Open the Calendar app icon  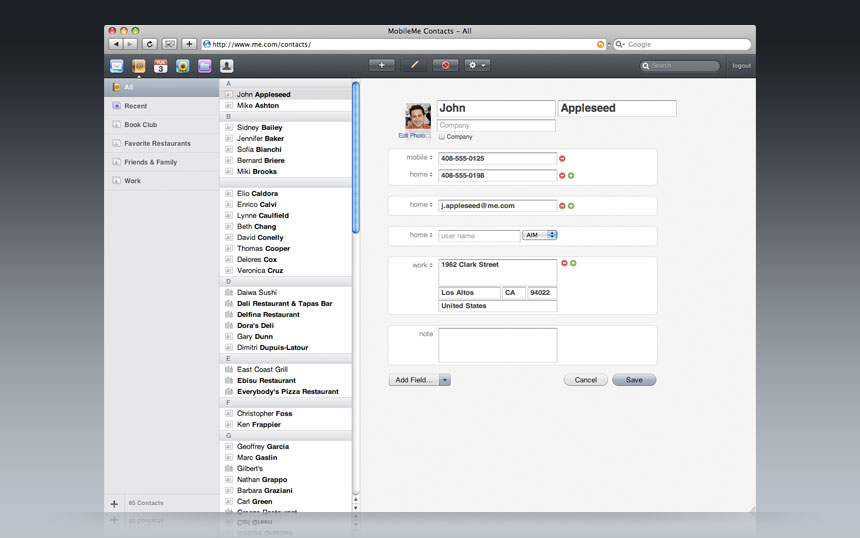(161, 66)
